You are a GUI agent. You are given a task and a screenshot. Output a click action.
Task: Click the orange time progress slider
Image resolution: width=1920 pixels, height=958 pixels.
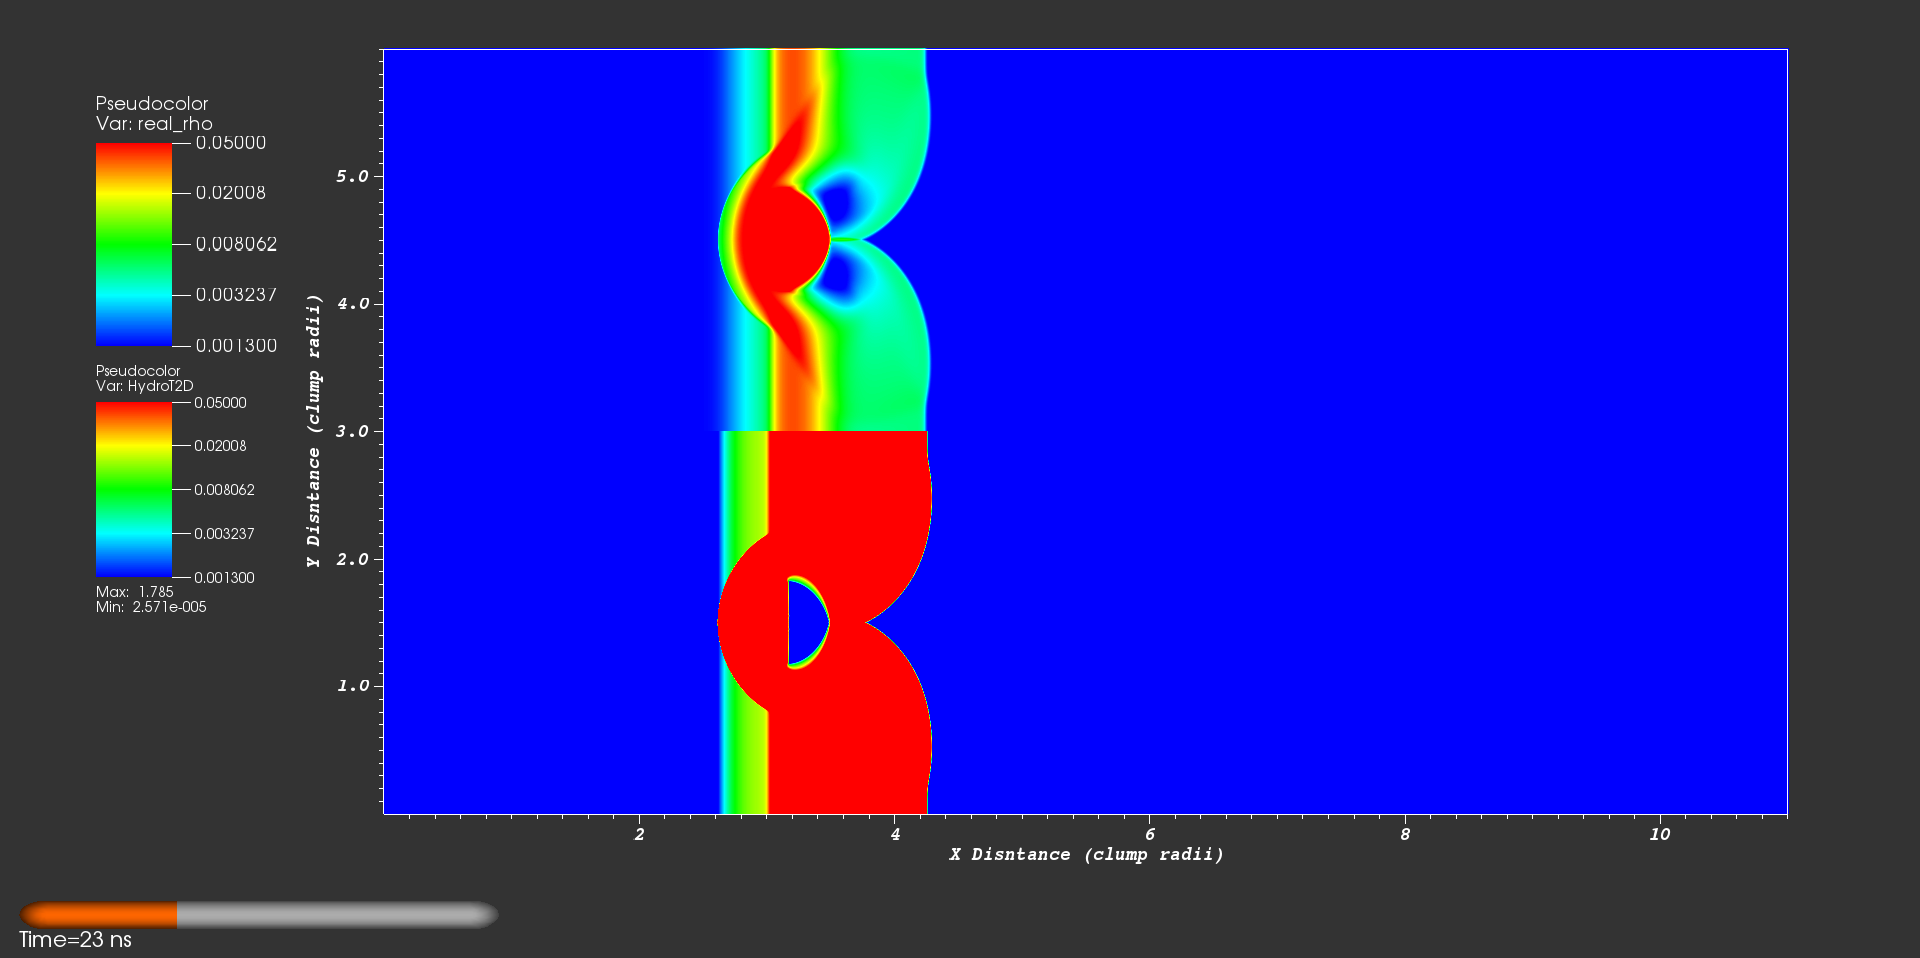pyautogui.click(x=258, y=914)
